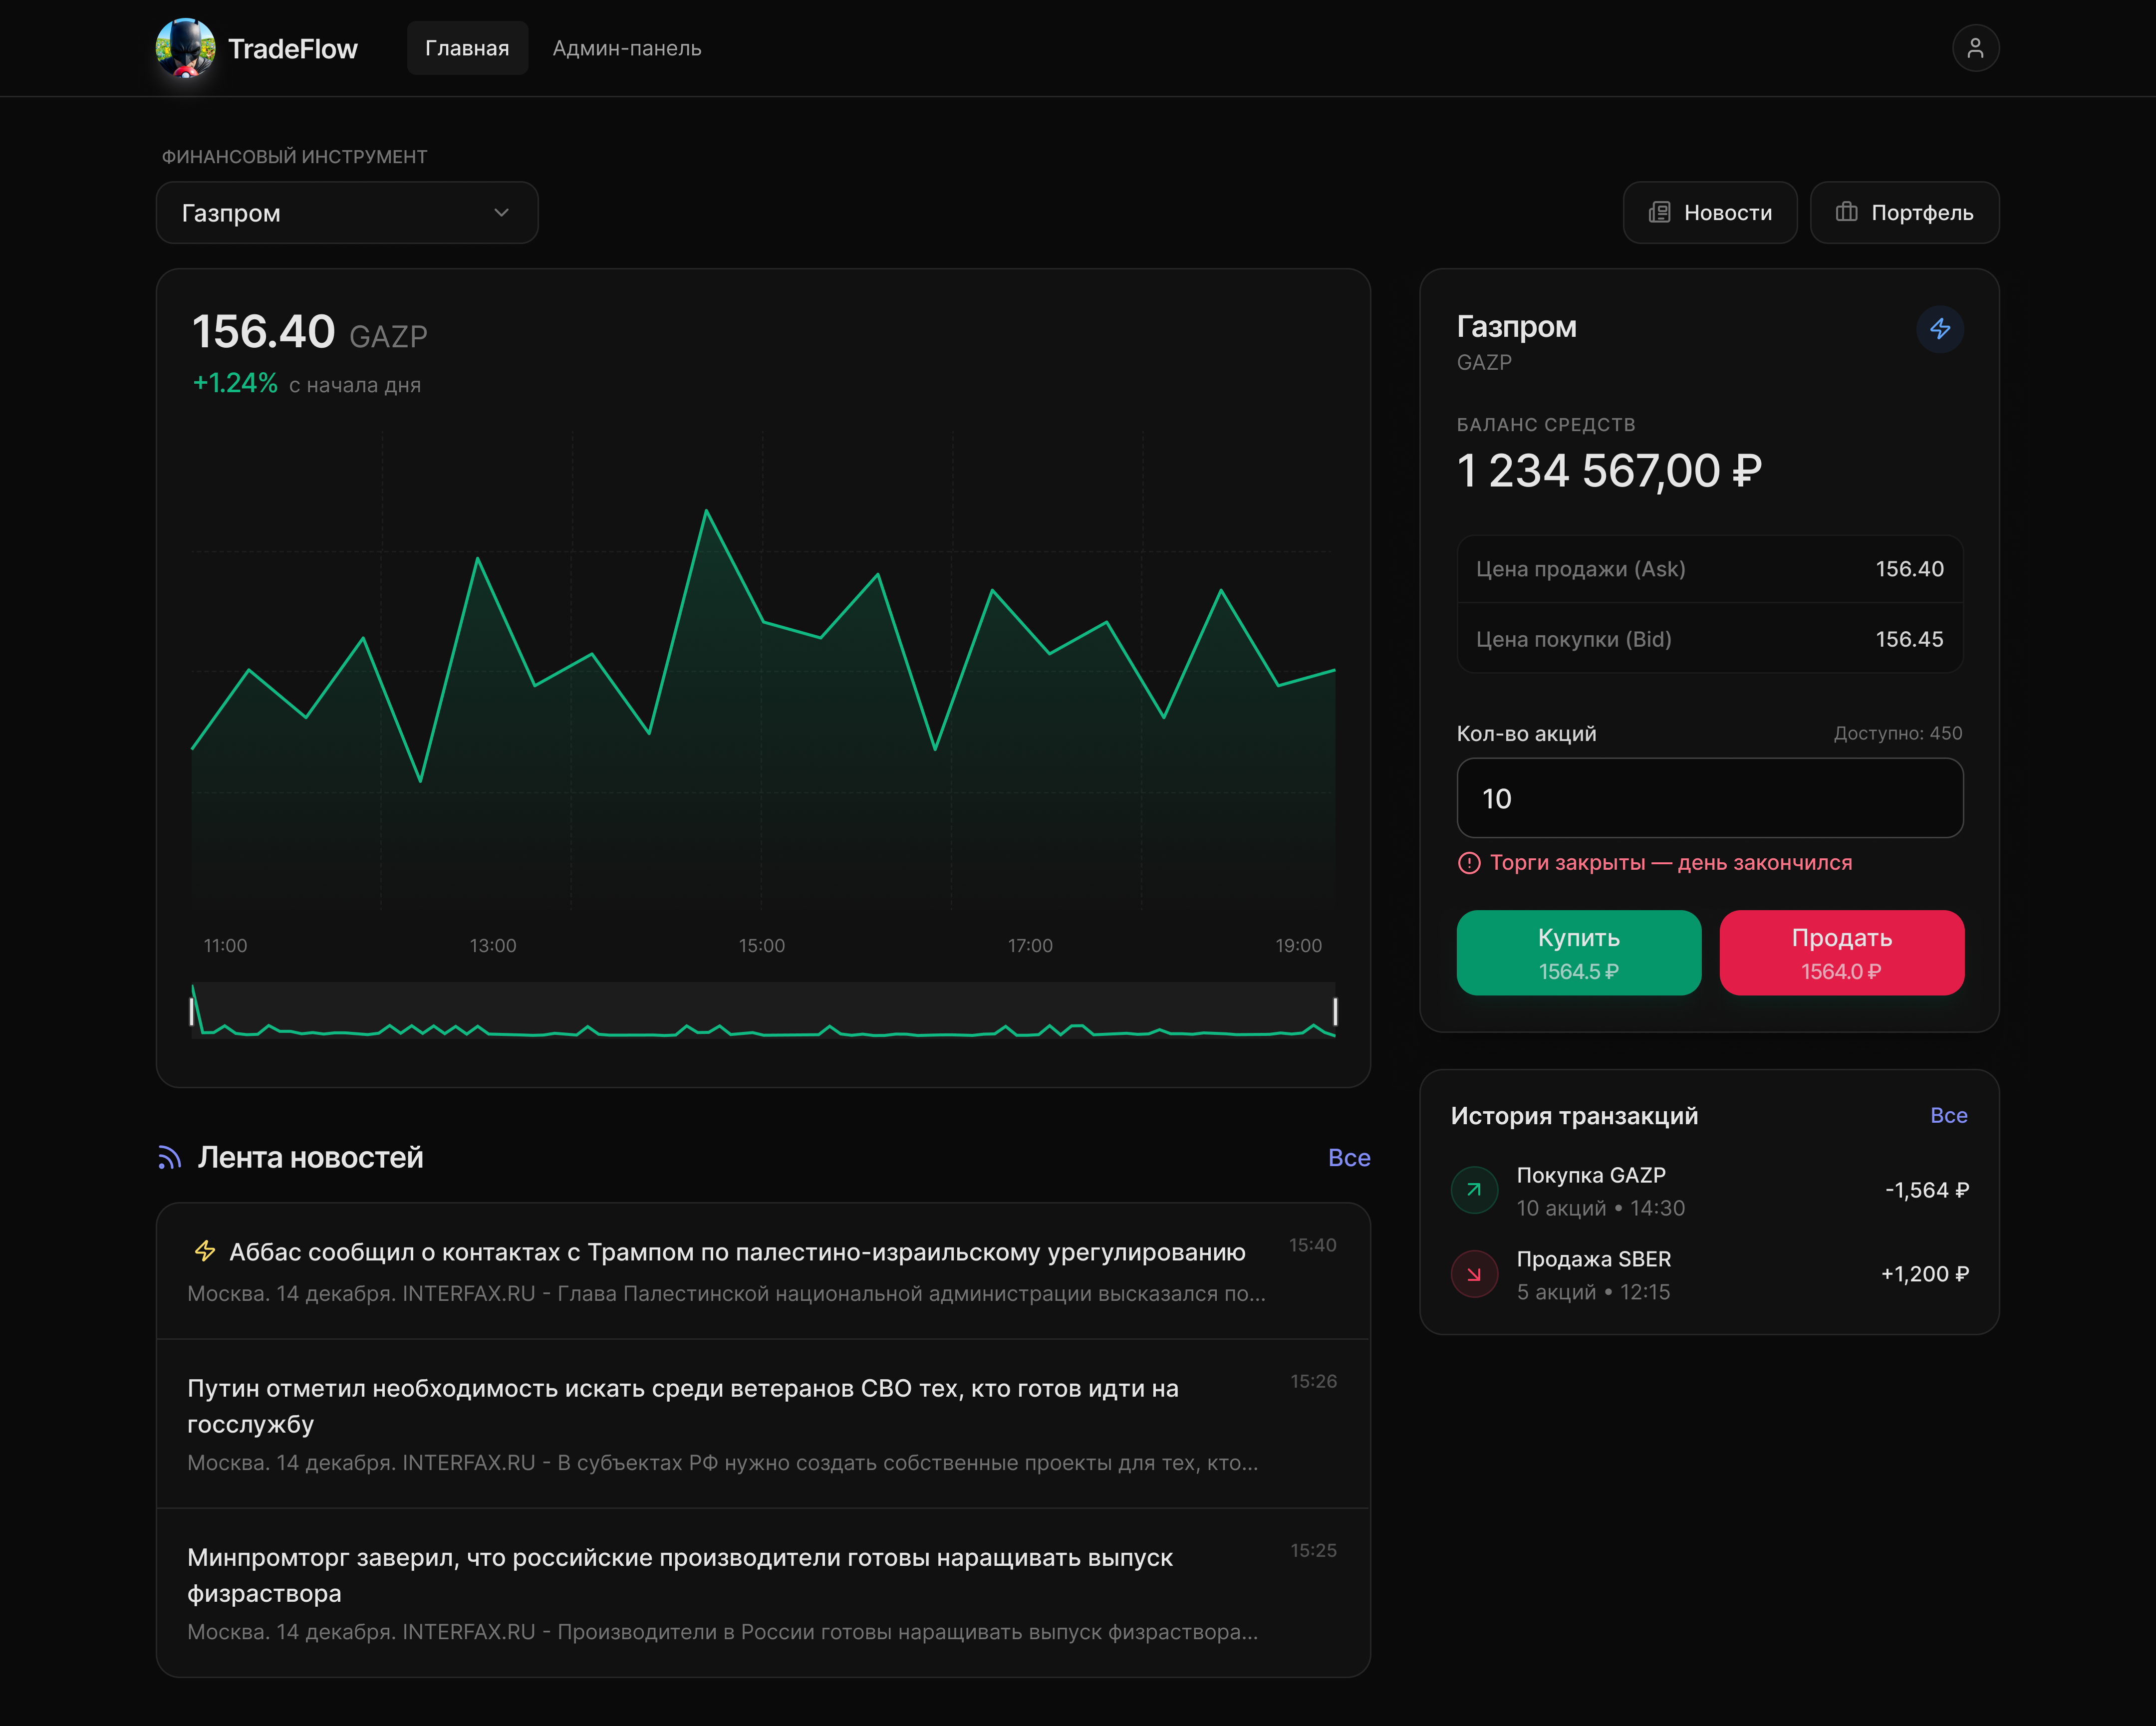Click the 1 234 567,00 ₽ balance value
The height and width of the screenshot is (1726, 2156).
coord(1609,470)
